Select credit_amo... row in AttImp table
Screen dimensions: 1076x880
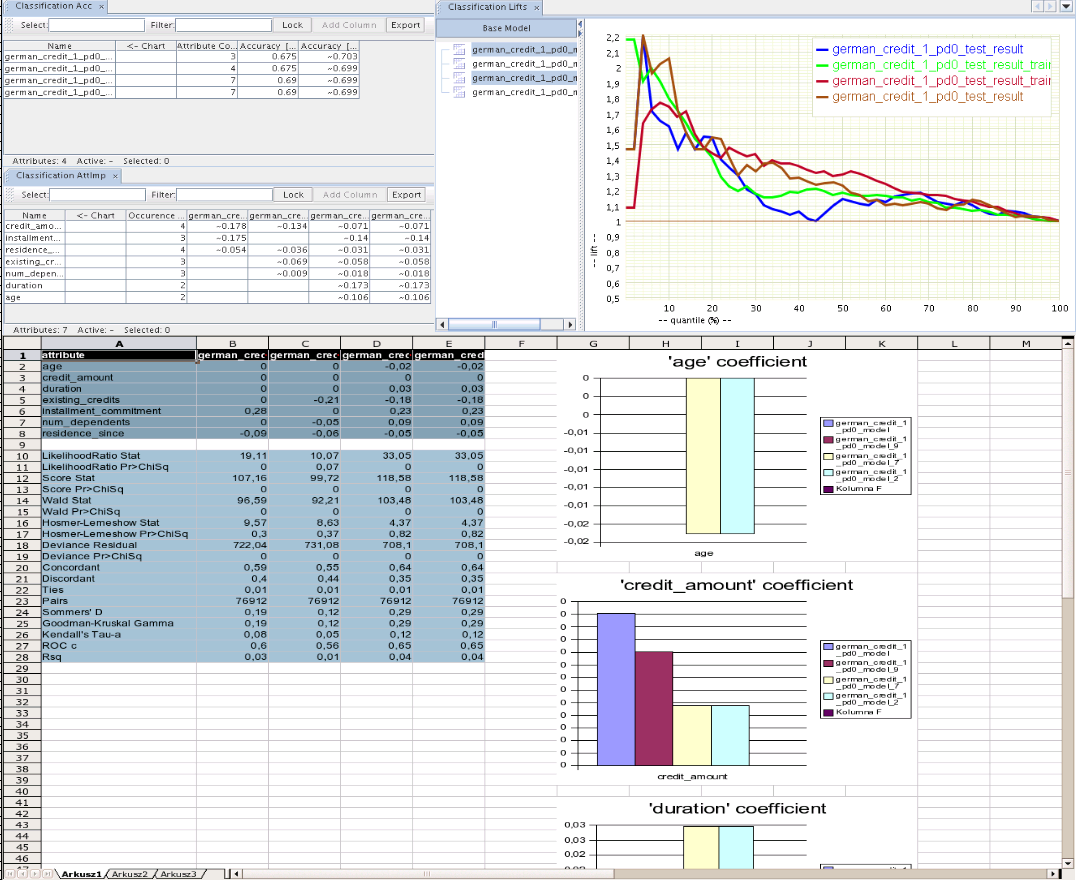point(217,226)
